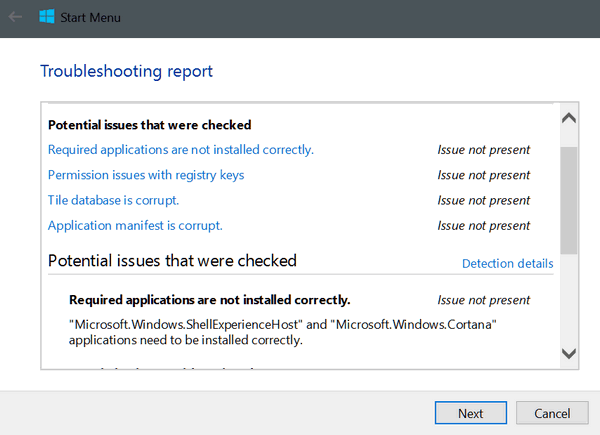This screenshot has width=600, height=435.
Task: Open 'Permission issues with registry keys' link
Action: coord(146,175)
